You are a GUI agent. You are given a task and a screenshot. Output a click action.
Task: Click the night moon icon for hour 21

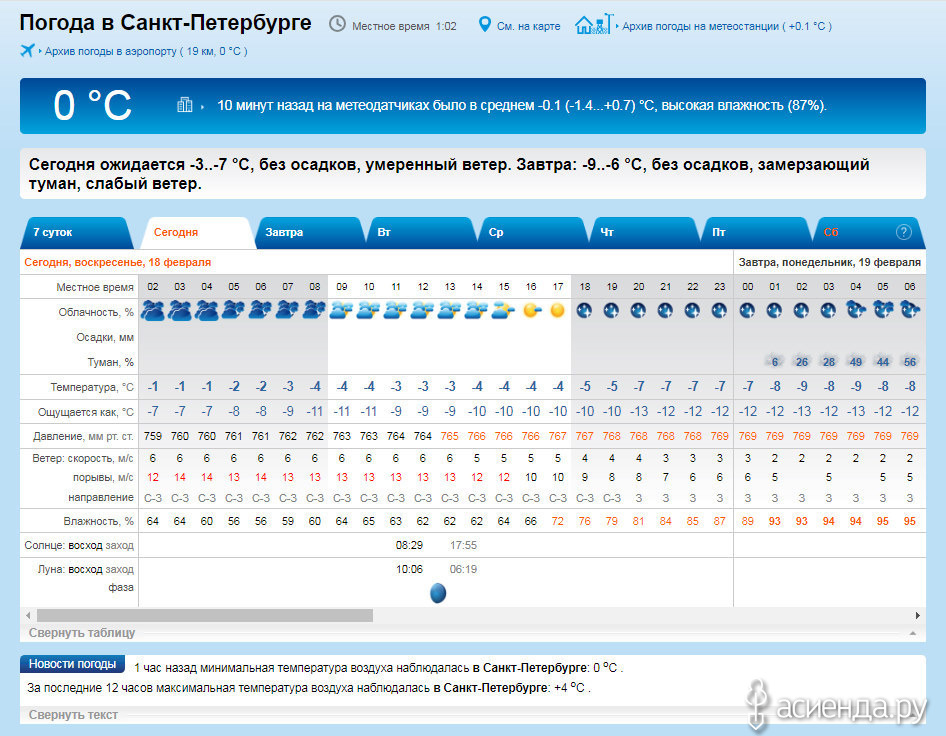coord(665,311)
